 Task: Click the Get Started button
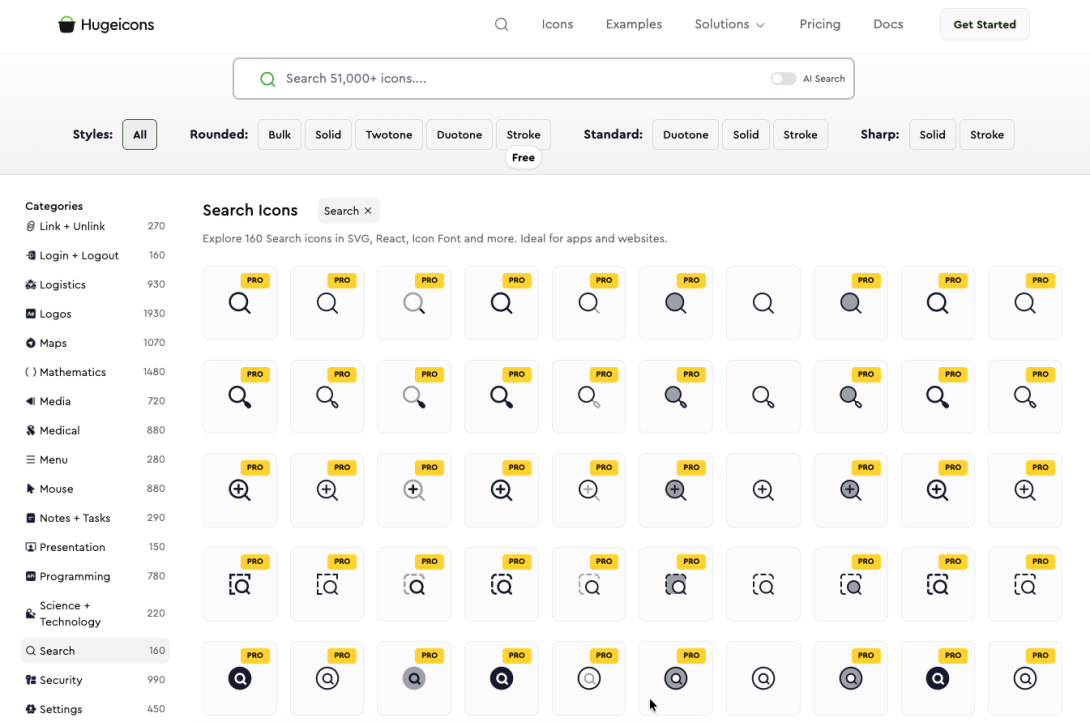pyautogui.click(x=984, y=24)
